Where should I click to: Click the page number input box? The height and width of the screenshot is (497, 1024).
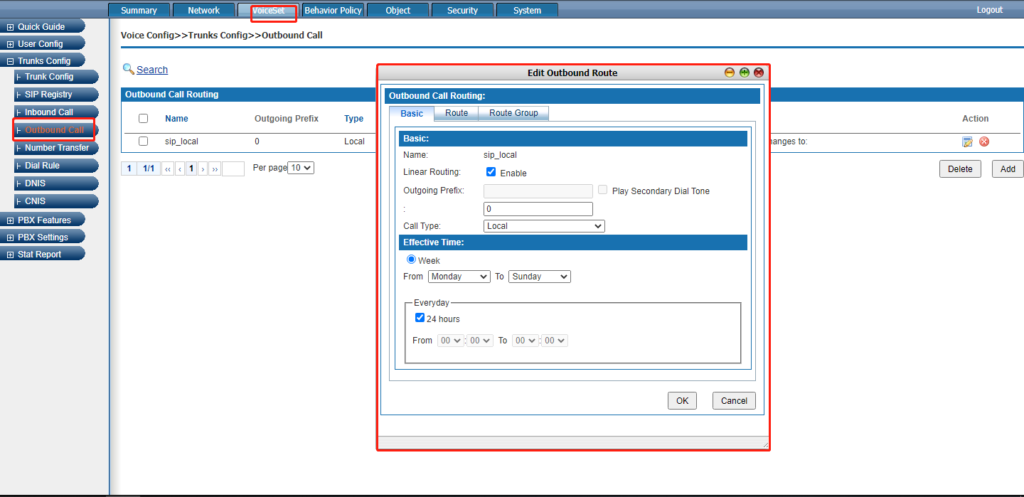[x=233, y=168]
